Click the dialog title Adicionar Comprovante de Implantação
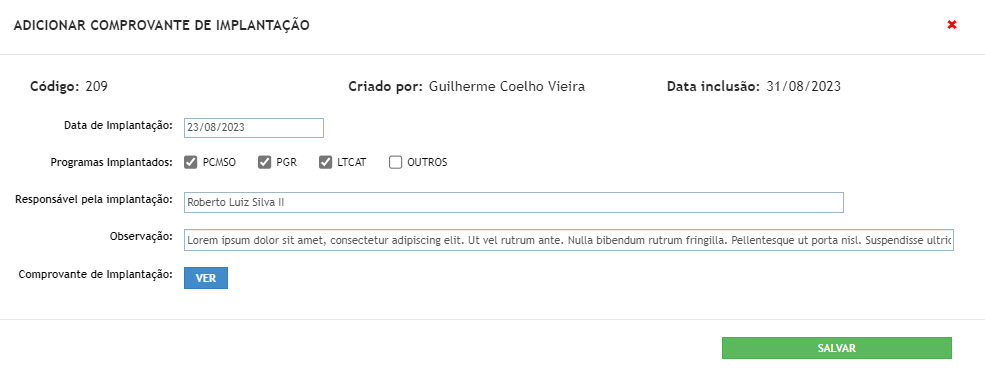 pyautogui.click(x=161, y=26)
